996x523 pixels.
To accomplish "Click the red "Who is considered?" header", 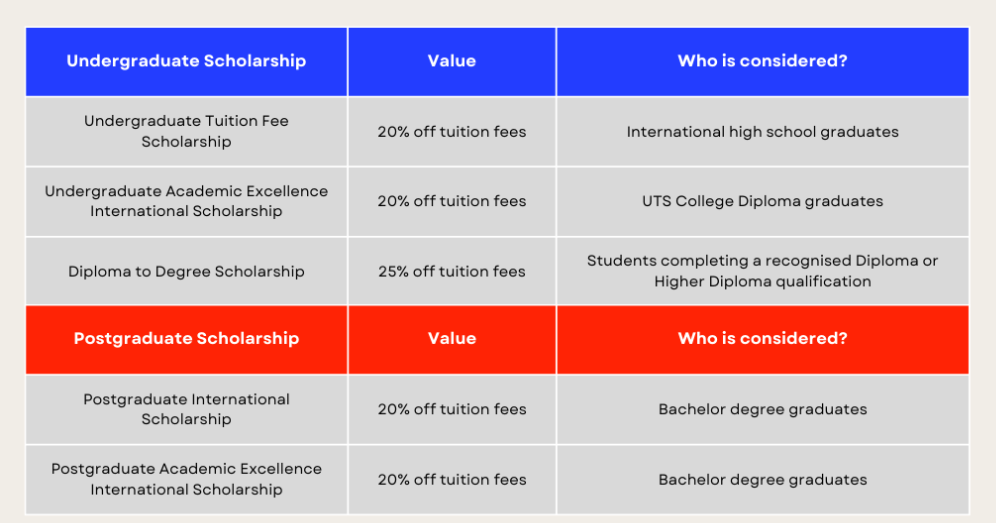I will click(762, 339).
